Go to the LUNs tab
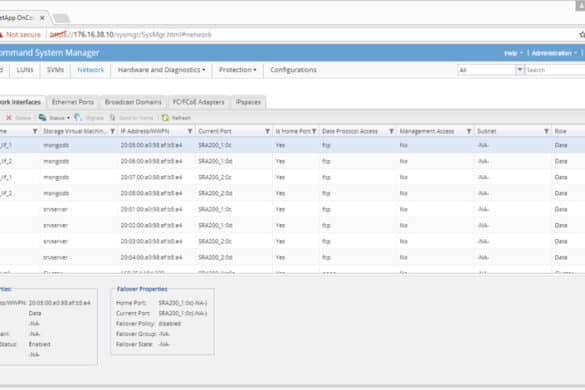585x390 pixels. (x=25, y=70)
